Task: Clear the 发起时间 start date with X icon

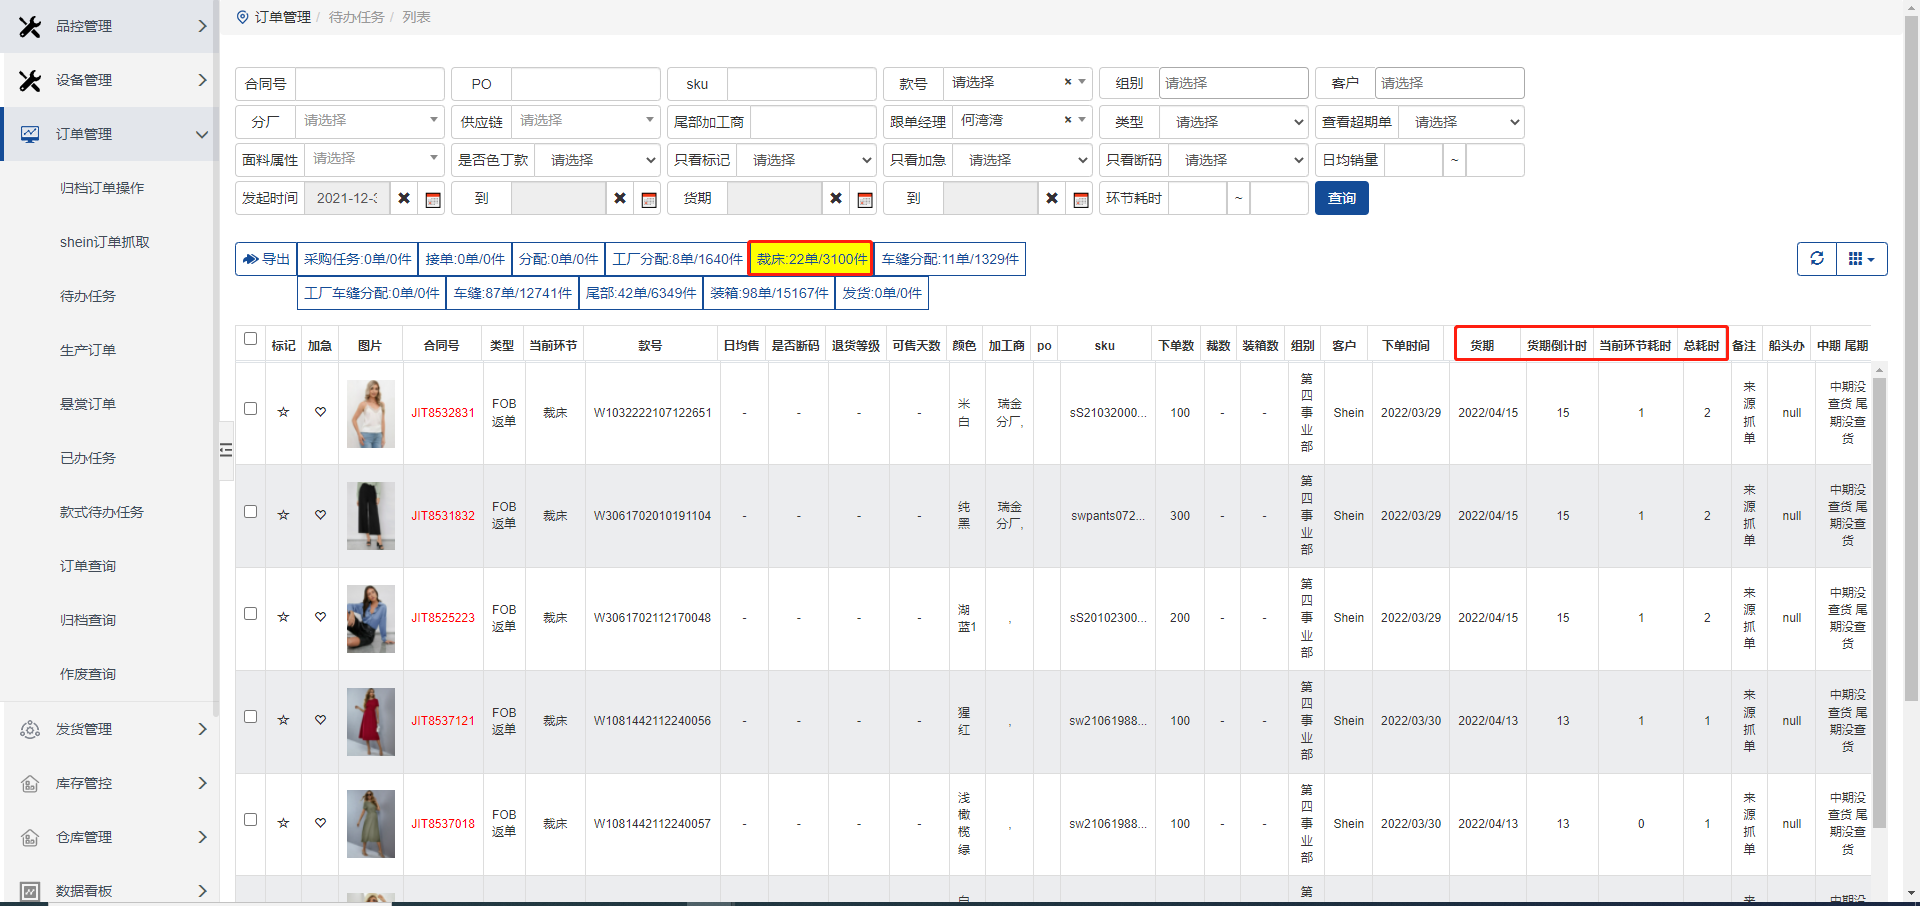Action: (404, 199)
